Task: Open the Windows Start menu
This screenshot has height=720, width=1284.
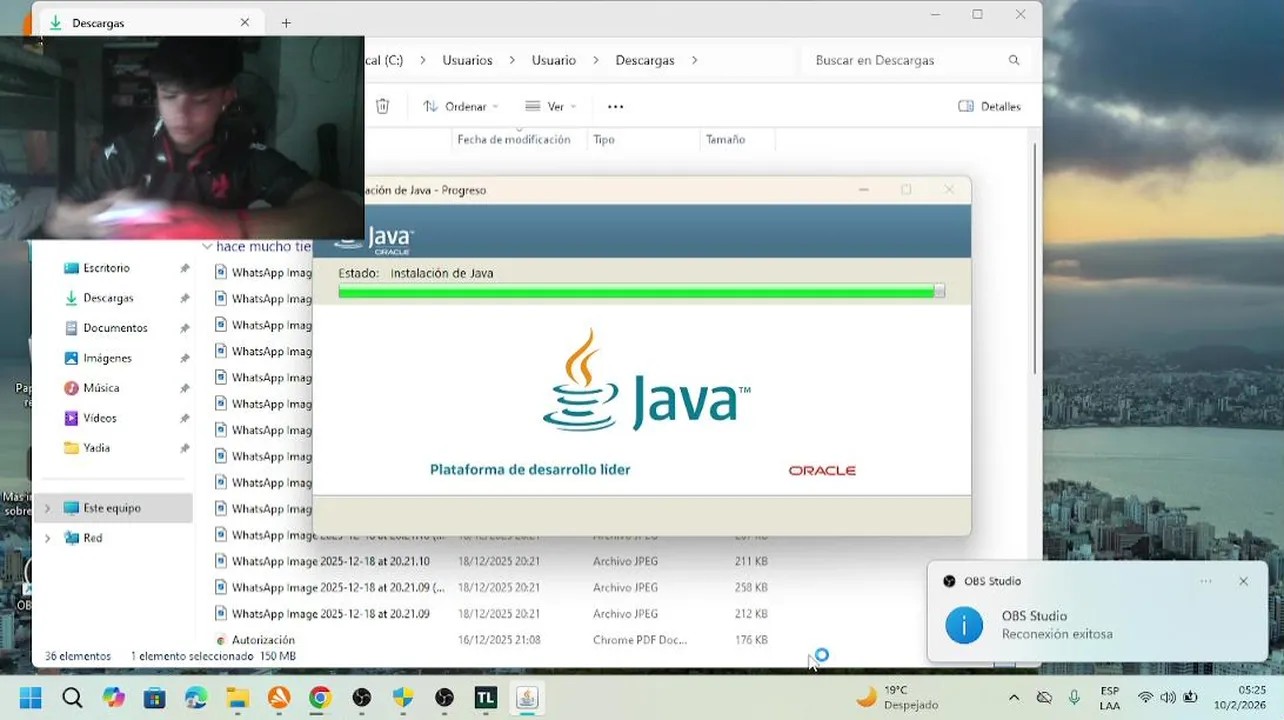Action: pyautogui.click(x=30, y=697)
